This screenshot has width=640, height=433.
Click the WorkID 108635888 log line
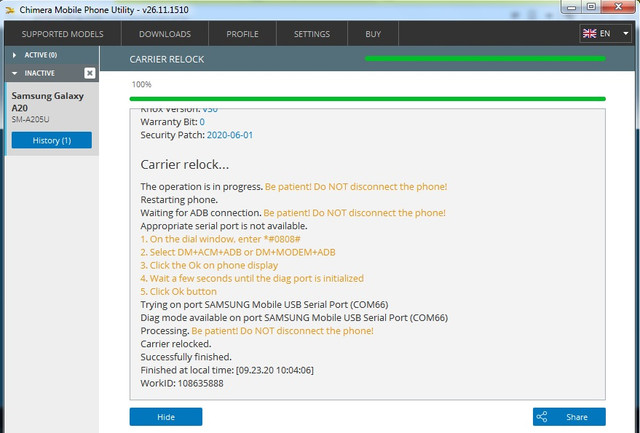(x=182, y=383)
